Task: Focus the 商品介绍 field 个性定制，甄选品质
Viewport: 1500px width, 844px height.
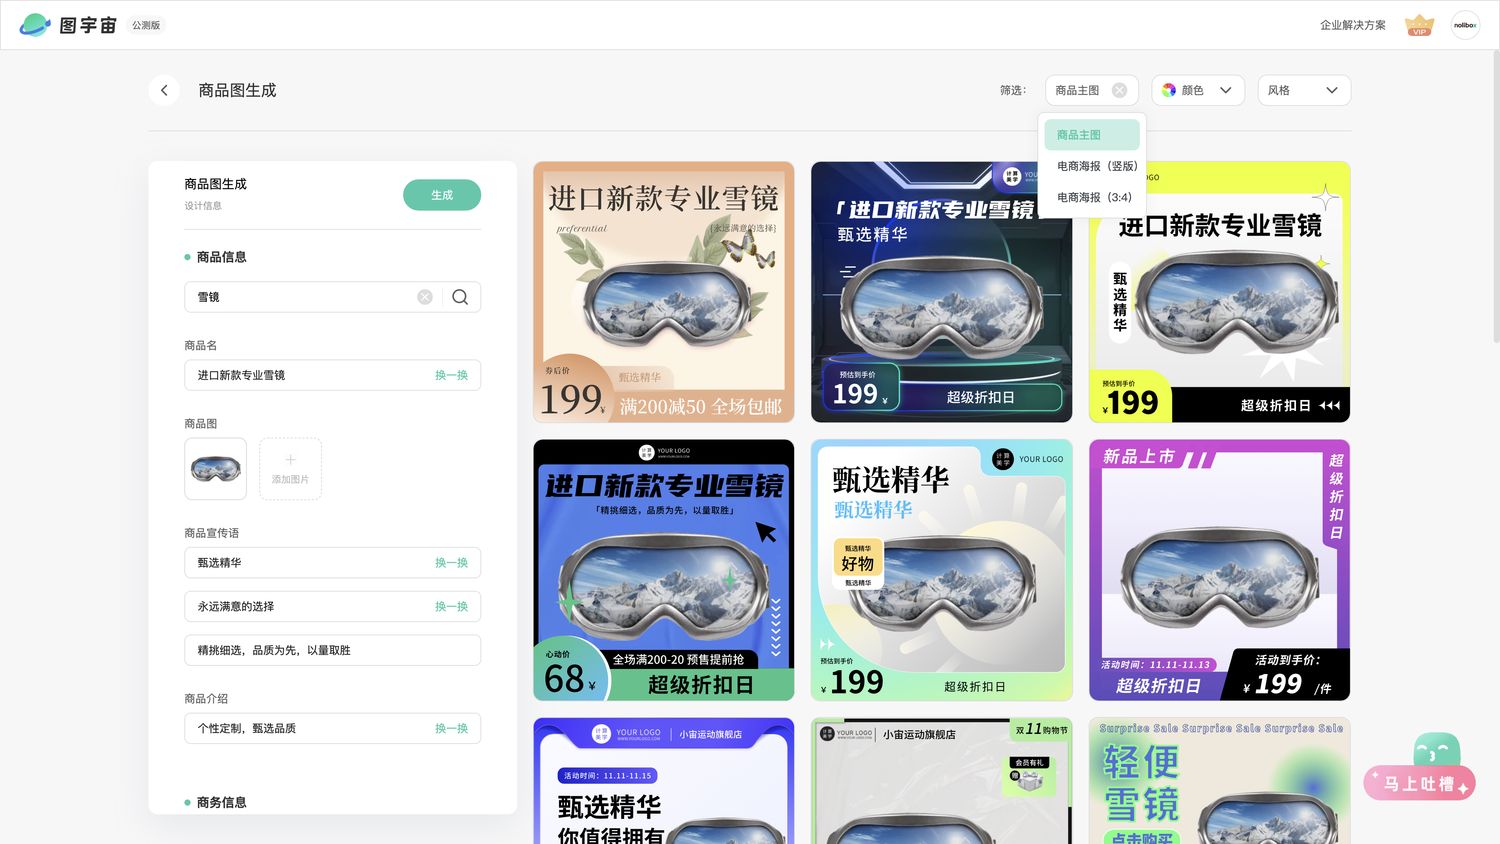Action: tap(332, 728)
